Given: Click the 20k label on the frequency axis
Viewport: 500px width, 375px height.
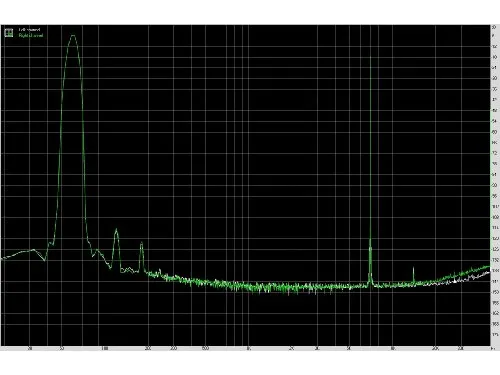Looking at the screenshot, I should point(435,349).
